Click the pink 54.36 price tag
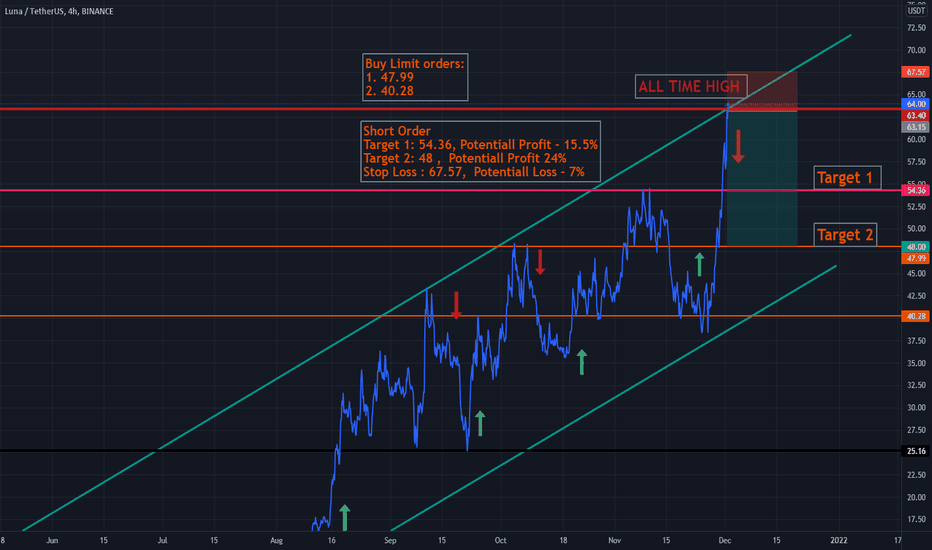The height and width of the screenshot is (550, 932). pos(915,190)
